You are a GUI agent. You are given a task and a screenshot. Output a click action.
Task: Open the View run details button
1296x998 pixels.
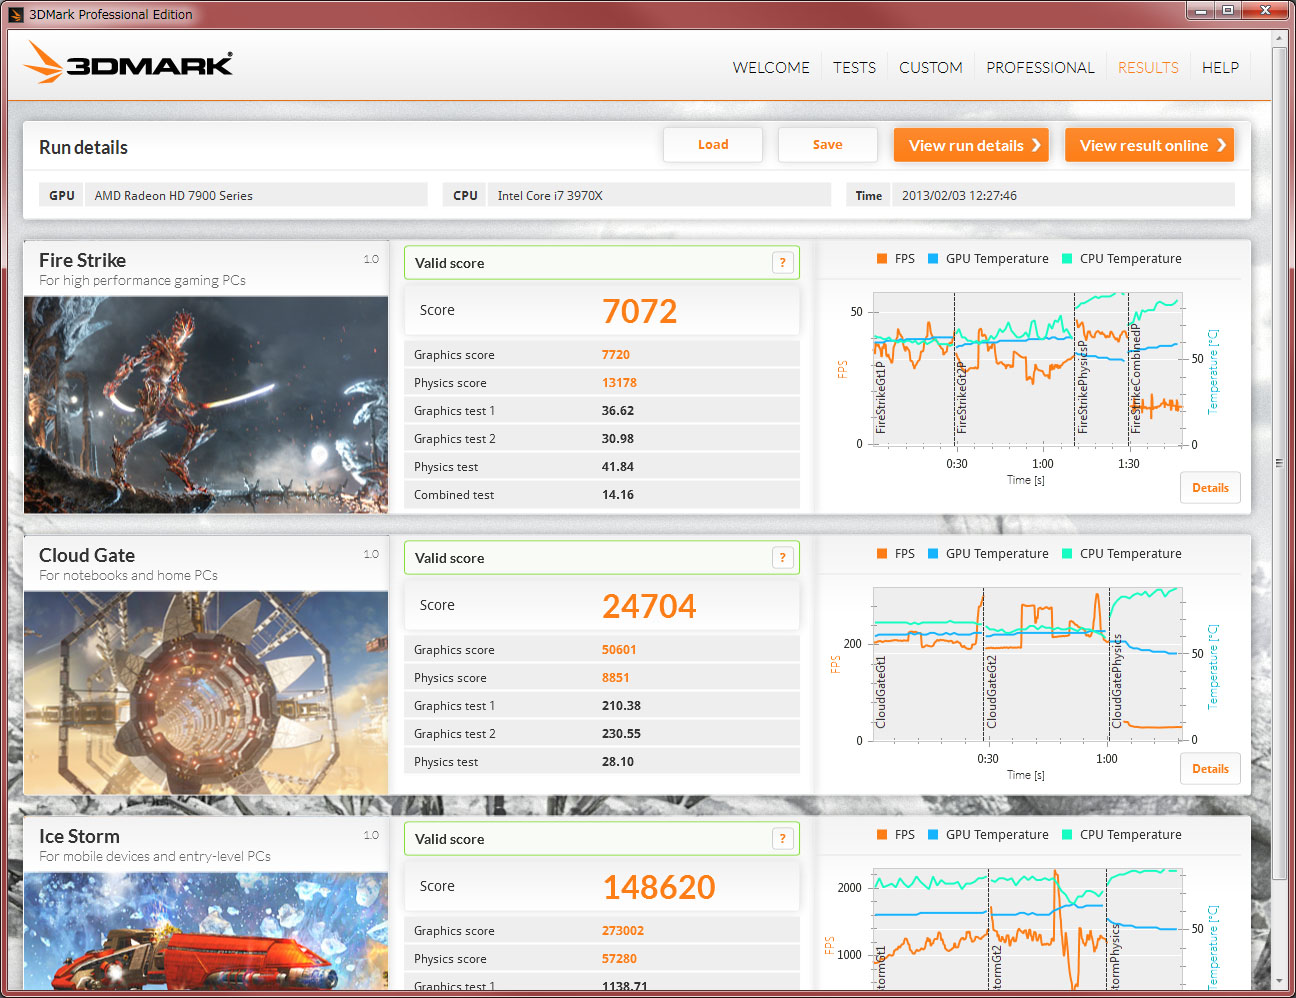click(971, 145)
